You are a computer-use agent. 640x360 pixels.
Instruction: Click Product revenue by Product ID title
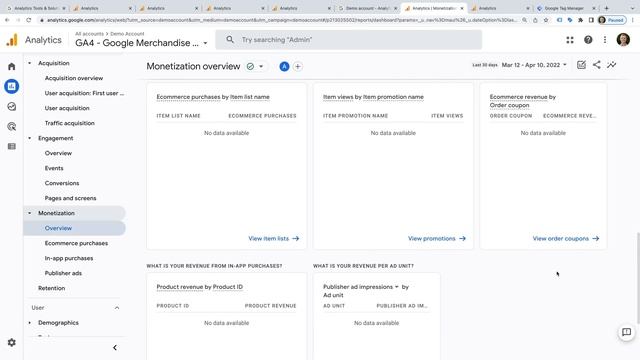(200, 287)
